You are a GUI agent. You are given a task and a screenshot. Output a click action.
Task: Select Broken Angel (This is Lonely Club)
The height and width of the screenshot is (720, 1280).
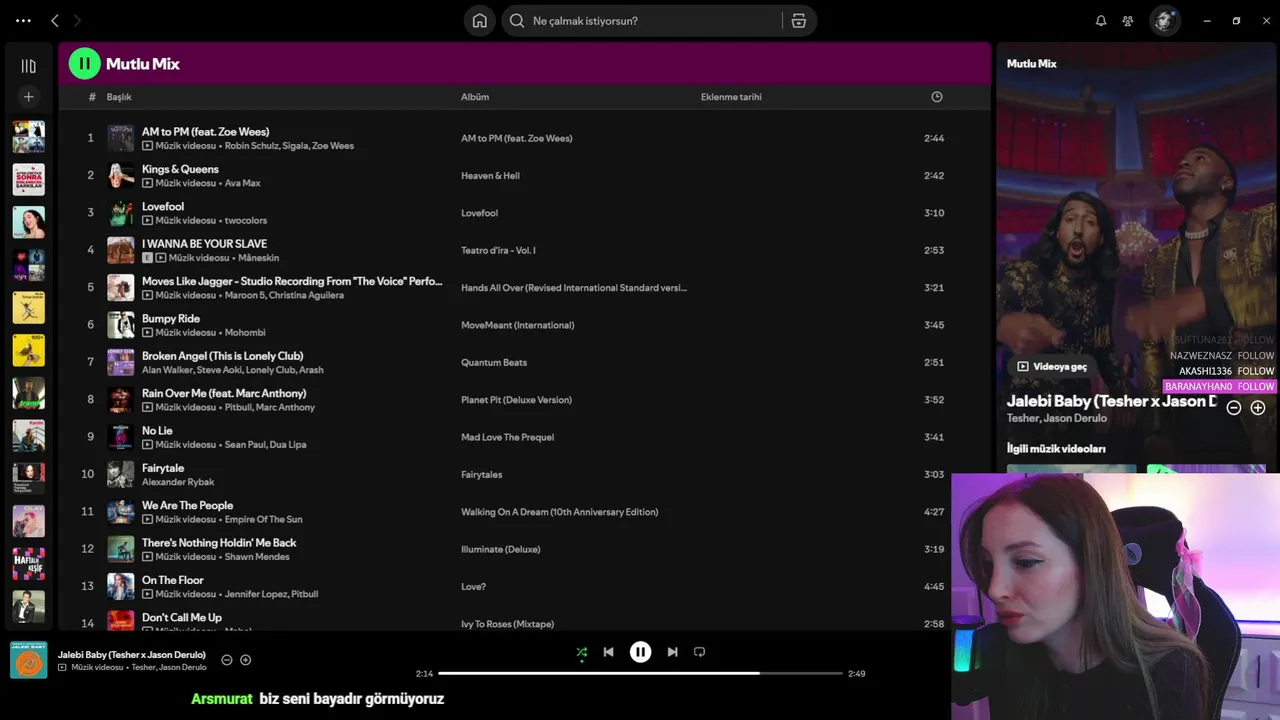click(222, 356)
